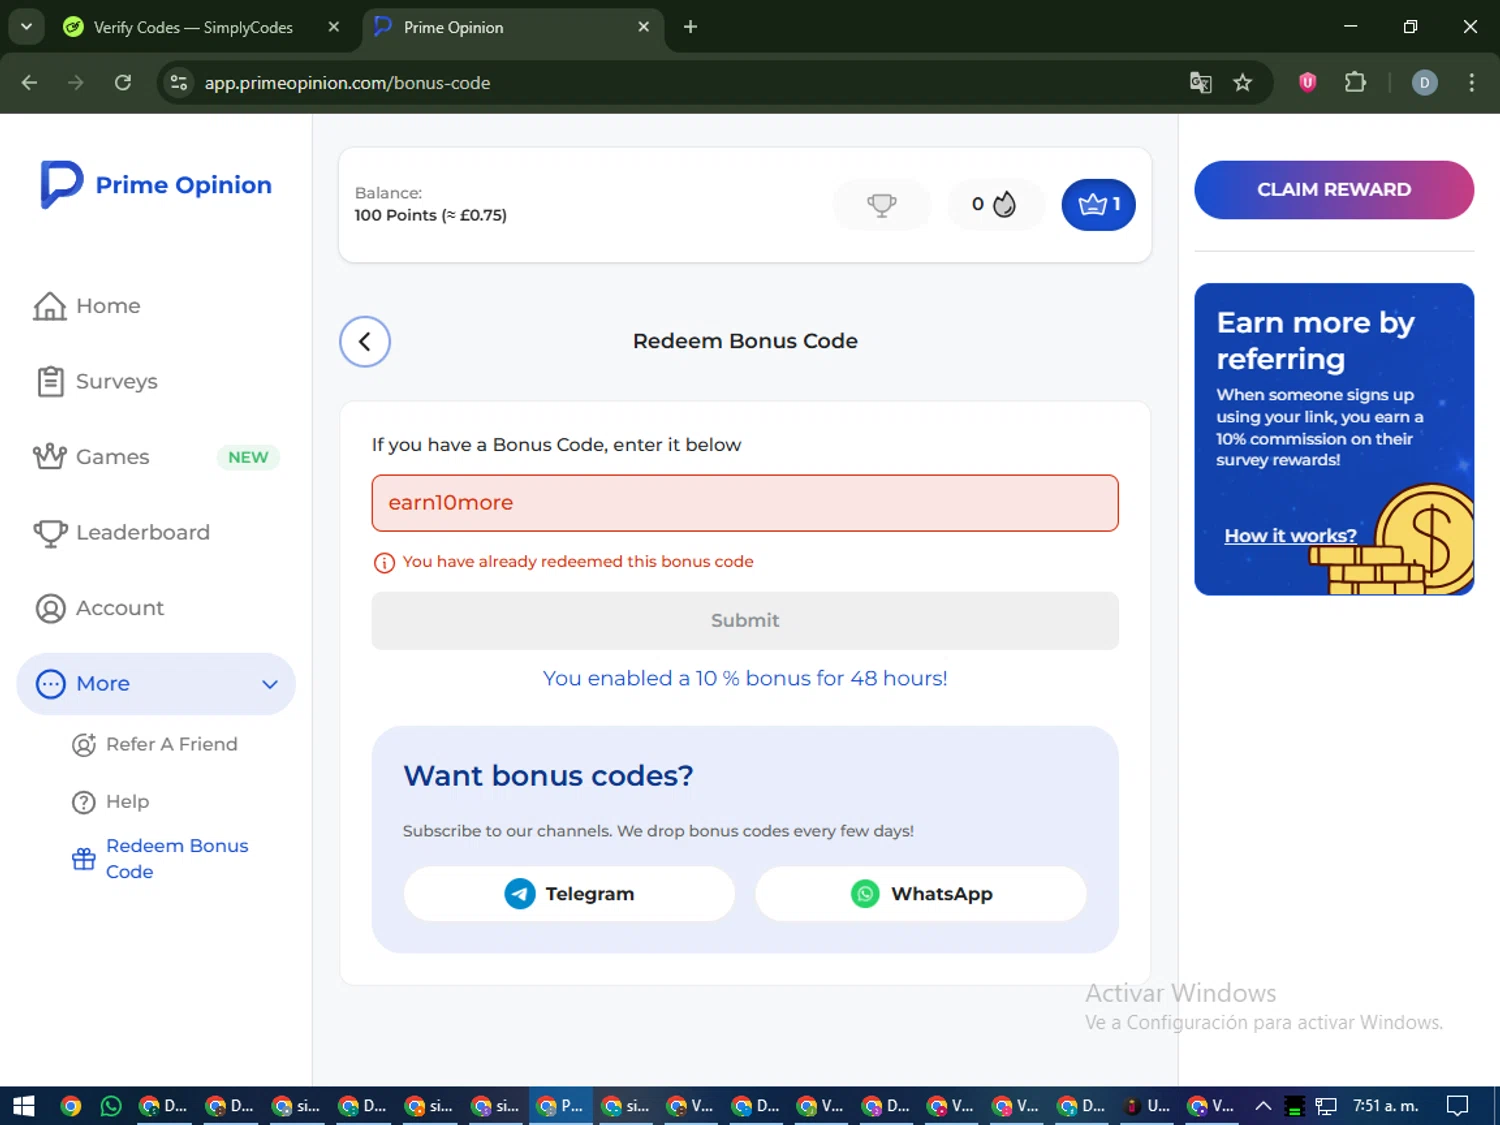
Task: Click the streak flame counter
Action: (994, 205)
